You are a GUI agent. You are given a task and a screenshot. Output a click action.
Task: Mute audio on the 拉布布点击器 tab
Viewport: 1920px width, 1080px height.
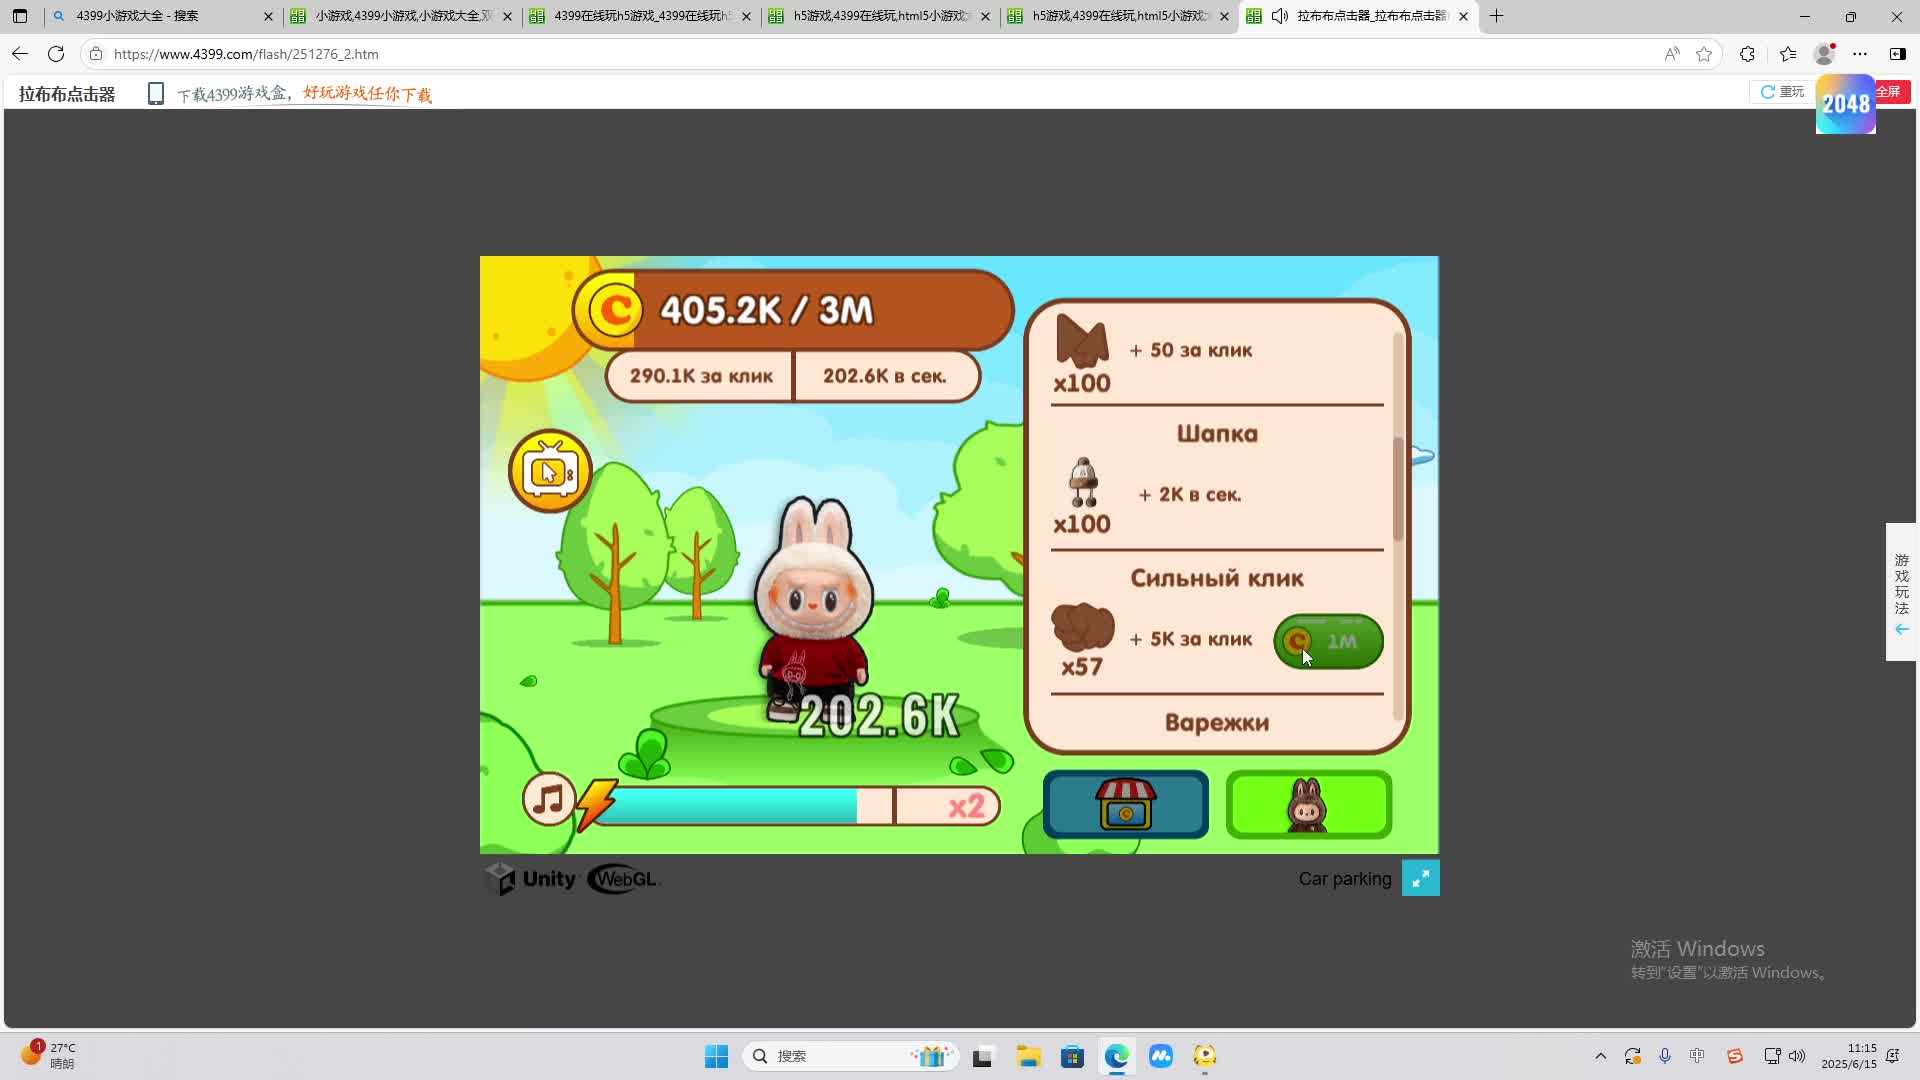(1279, 16)
